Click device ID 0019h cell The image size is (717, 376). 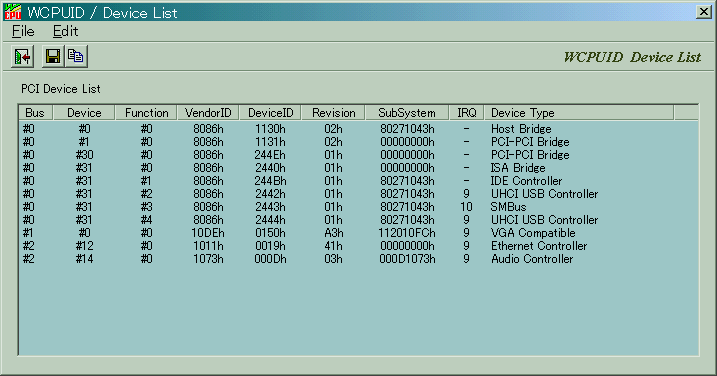point(270,246)
